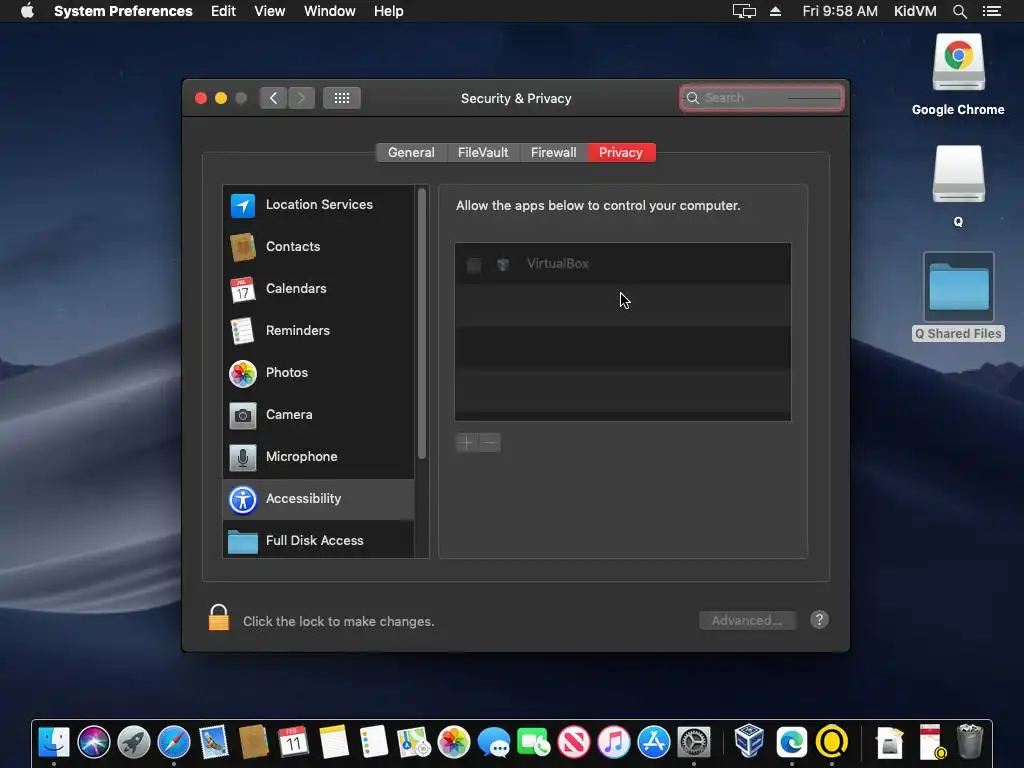Switch to the Privacy tab

pos(621,153)
